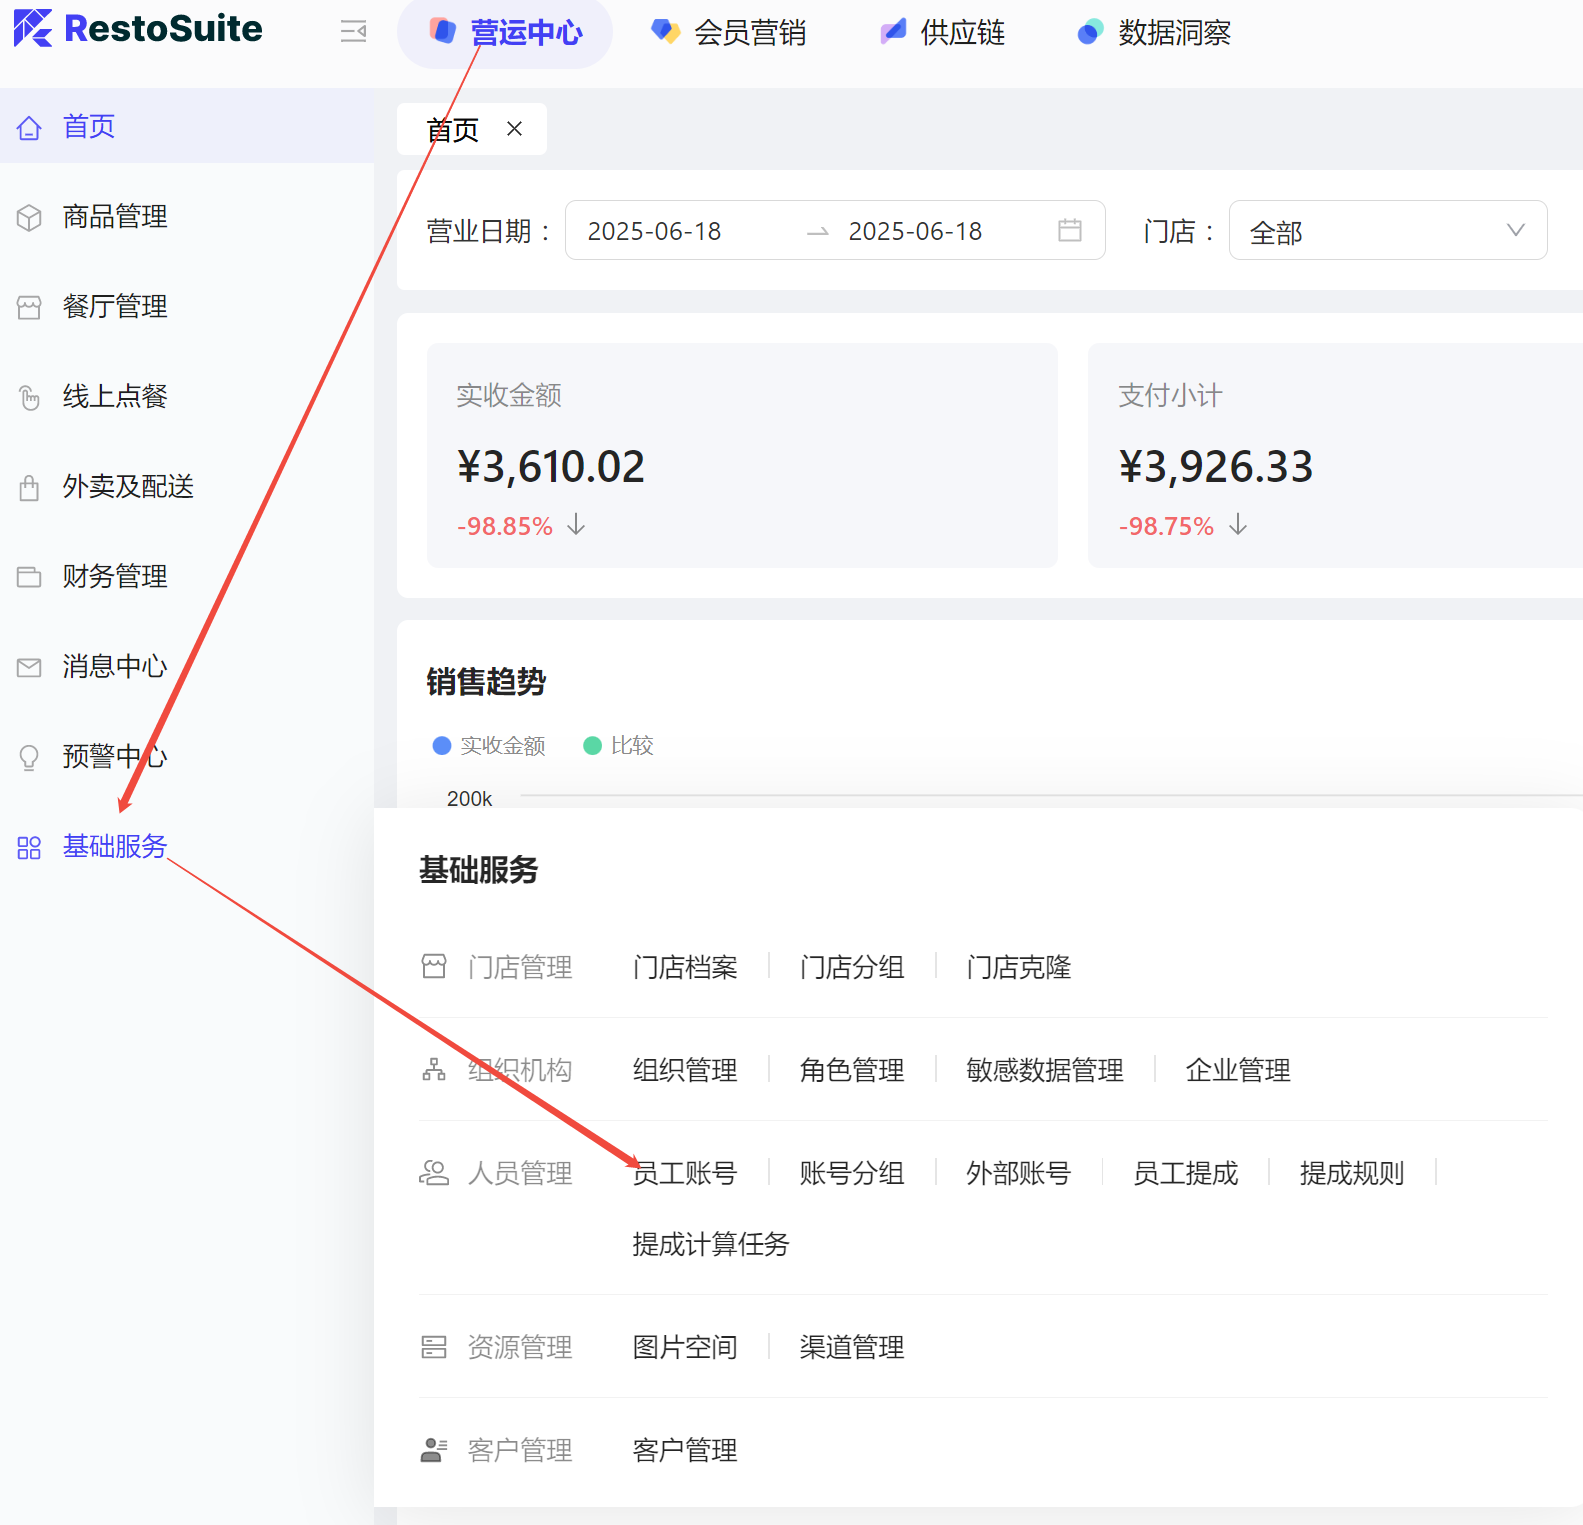The height and width of the screenshot is (1525, 1583).
Task: Open 渠道管理 link
Action: click(x=852, y=1347)
